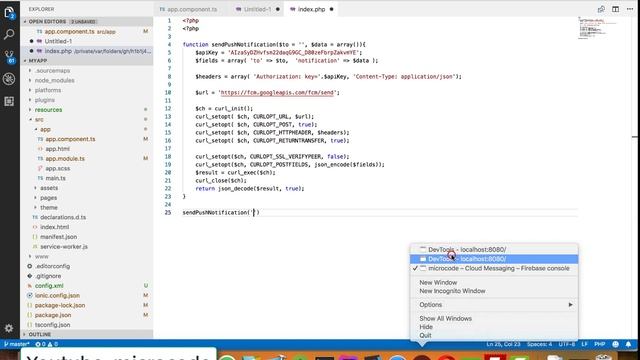Open declarations.d.ts file

(x=63, y=218)
